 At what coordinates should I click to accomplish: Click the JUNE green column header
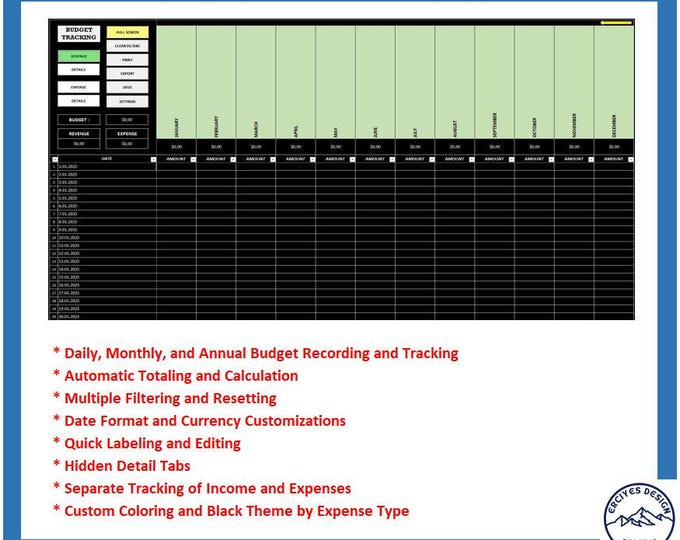pyautogui.click(x=376, y=82)
